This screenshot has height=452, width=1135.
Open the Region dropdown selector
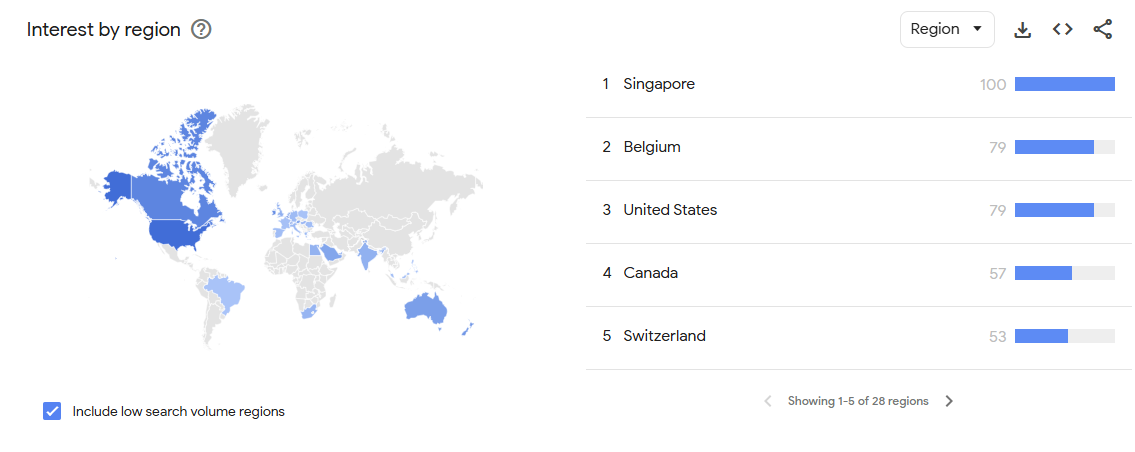point(947,30)
